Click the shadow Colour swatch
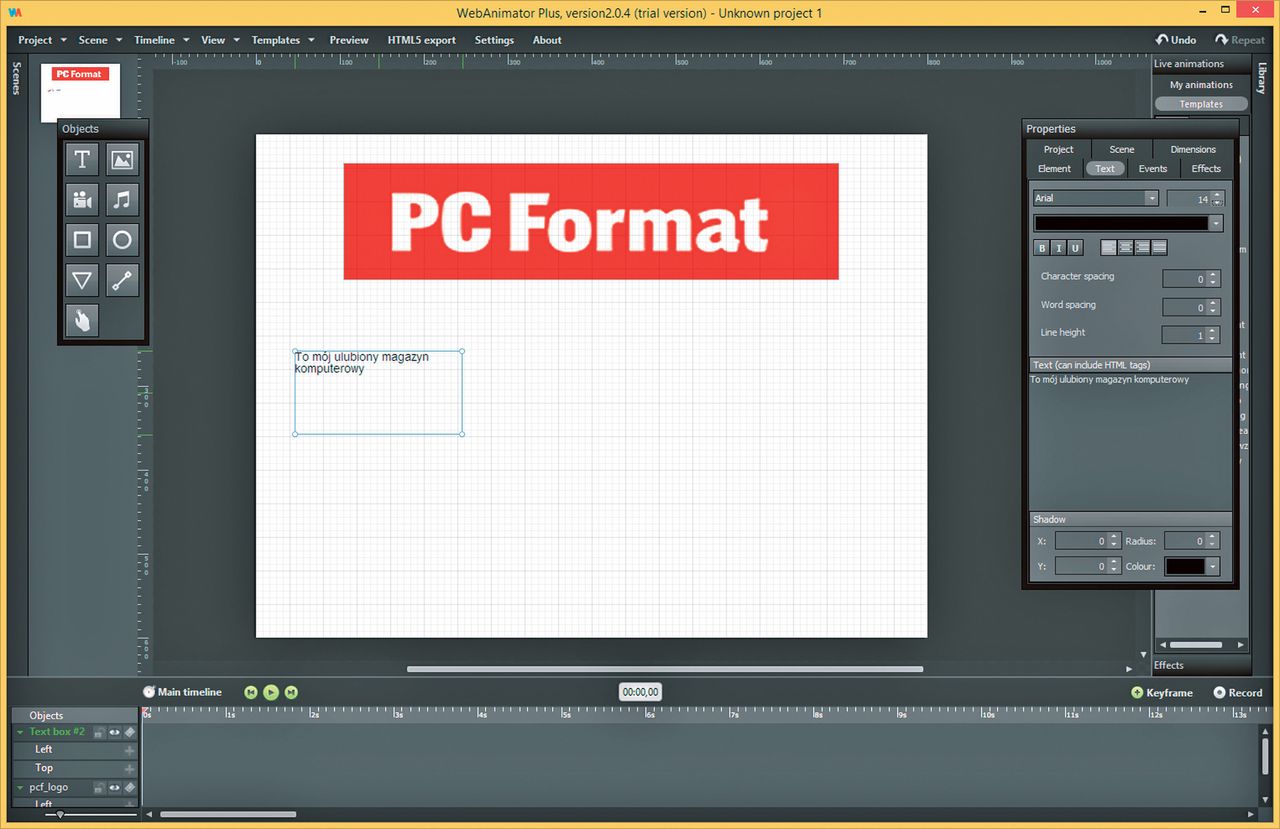 (x=1186, y=566)
